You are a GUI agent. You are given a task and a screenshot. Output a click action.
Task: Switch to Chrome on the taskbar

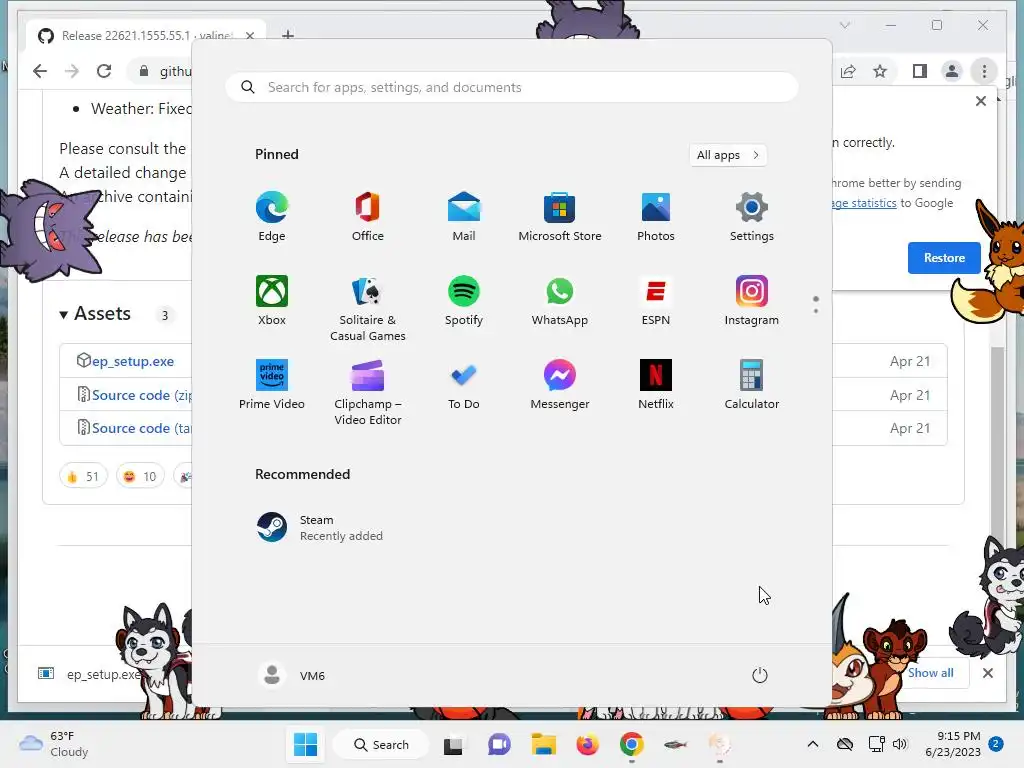coord(632,744)
